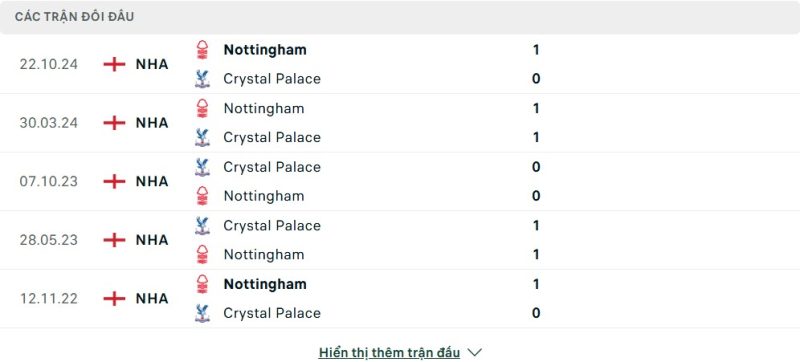800x362 pixels.
Task: Open NHA league label for 28.05.23
Action: coord(152,240)
